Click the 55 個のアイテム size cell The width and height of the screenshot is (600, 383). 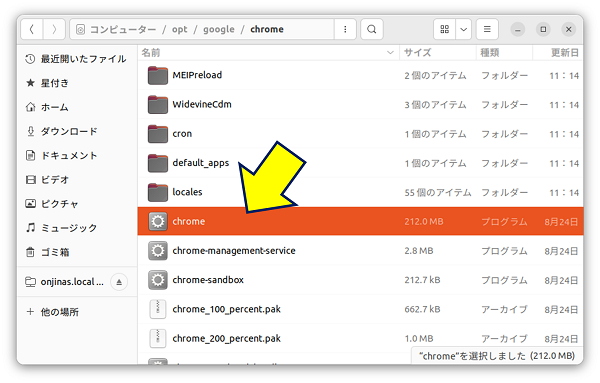tap(438, 192)
